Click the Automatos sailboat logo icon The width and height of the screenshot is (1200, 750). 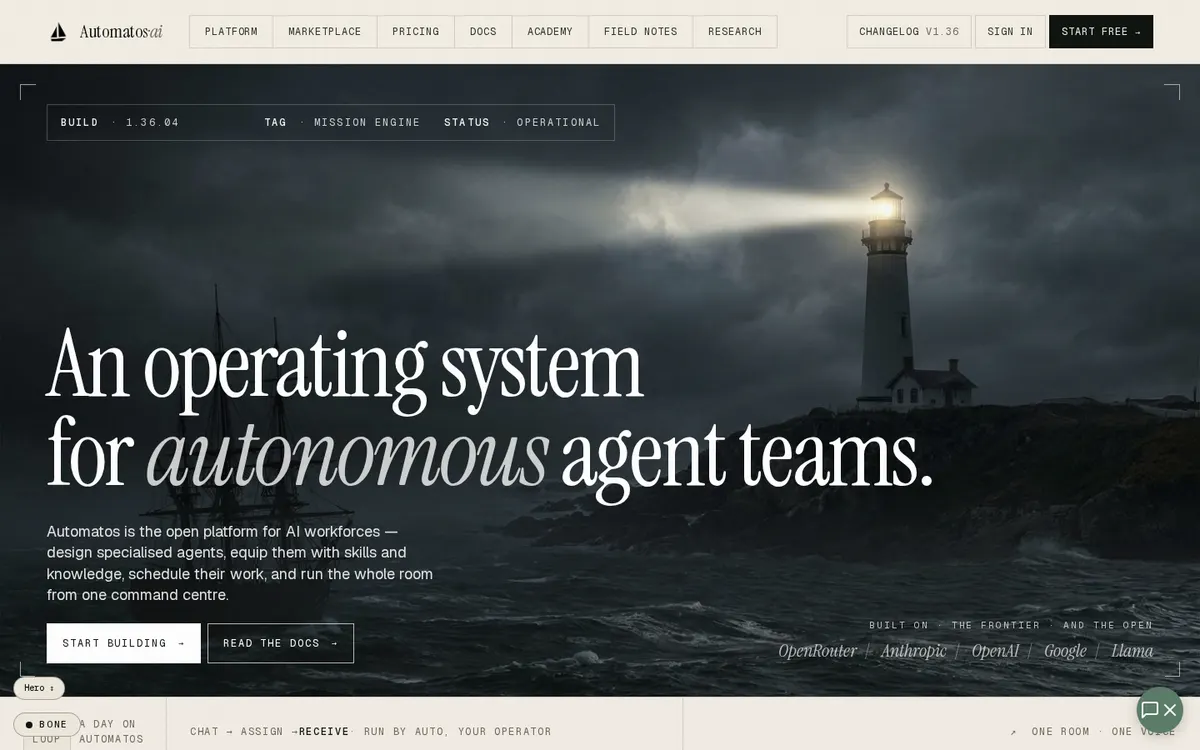[x=58, y=32]
